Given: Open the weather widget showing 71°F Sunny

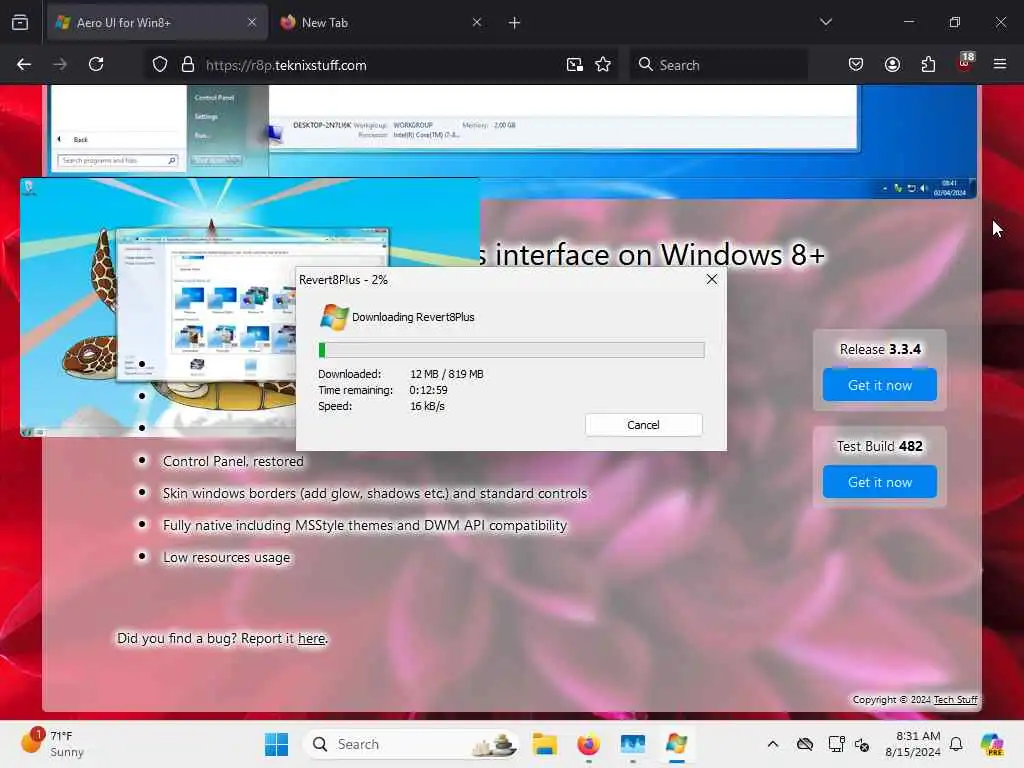Looking at the screenshot, I should click(52, 744).
